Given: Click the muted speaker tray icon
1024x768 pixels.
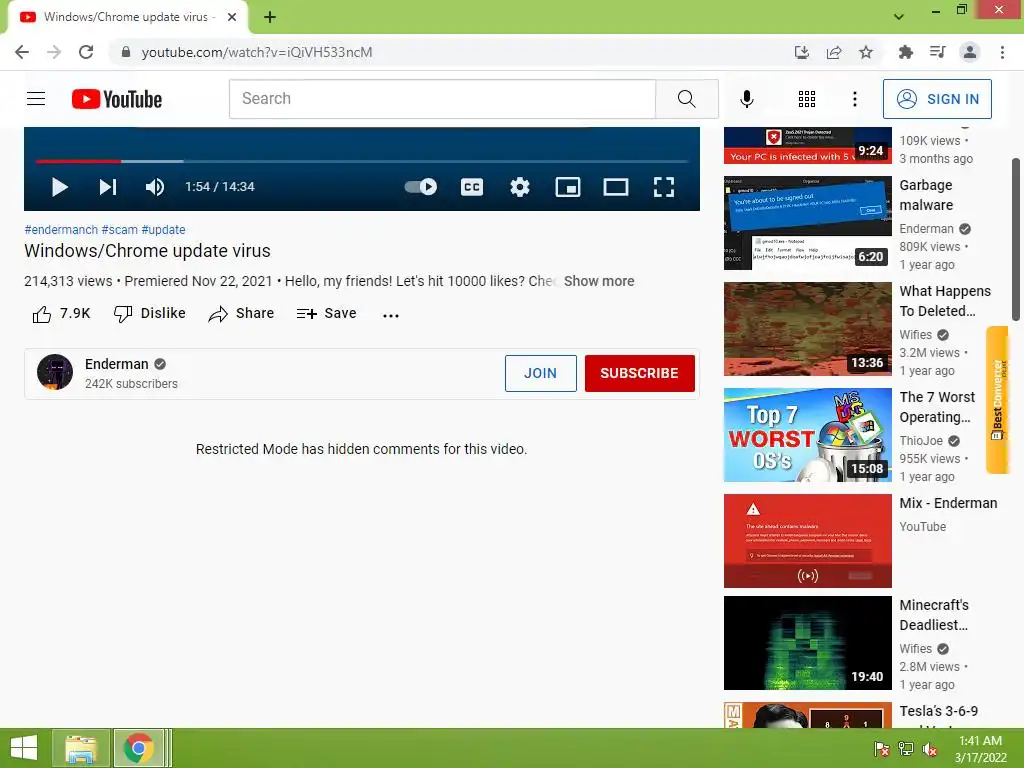Looking at the screenshot, I should [x=929, y=749].
